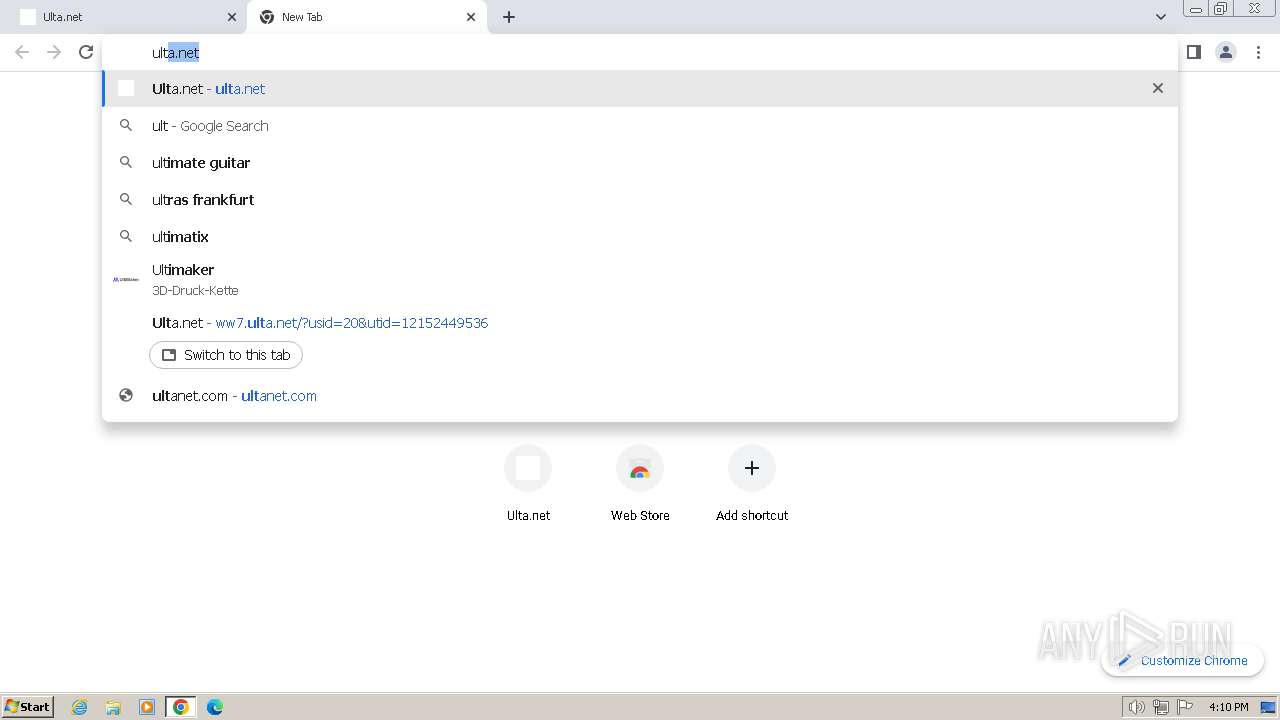Click the show desktop tray icon
Screen dimensions: 1280x720
[1268, 707]
